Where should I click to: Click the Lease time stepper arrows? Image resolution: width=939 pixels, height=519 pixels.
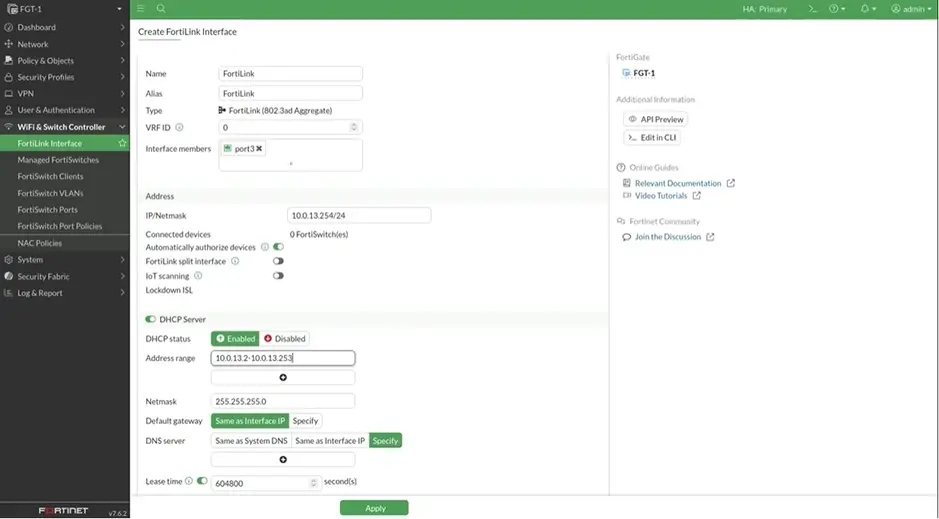coord(313,483)
